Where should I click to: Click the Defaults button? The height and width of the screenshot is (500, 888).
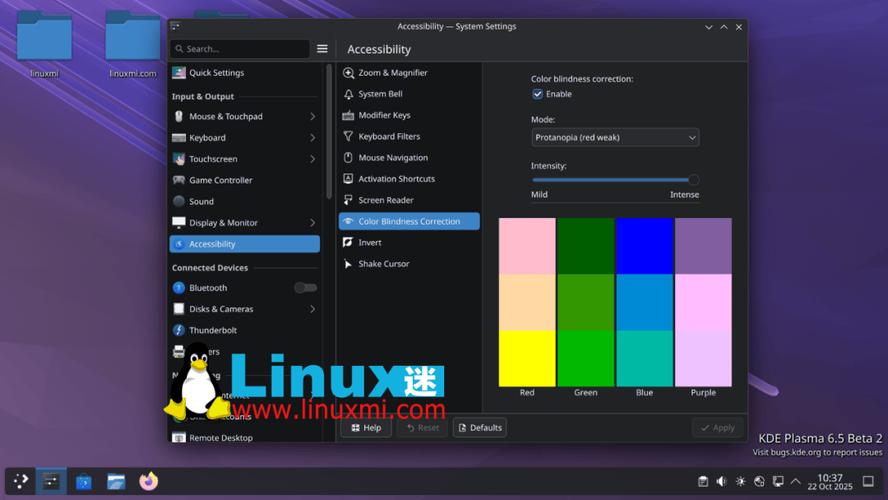(x=480, y=428)
